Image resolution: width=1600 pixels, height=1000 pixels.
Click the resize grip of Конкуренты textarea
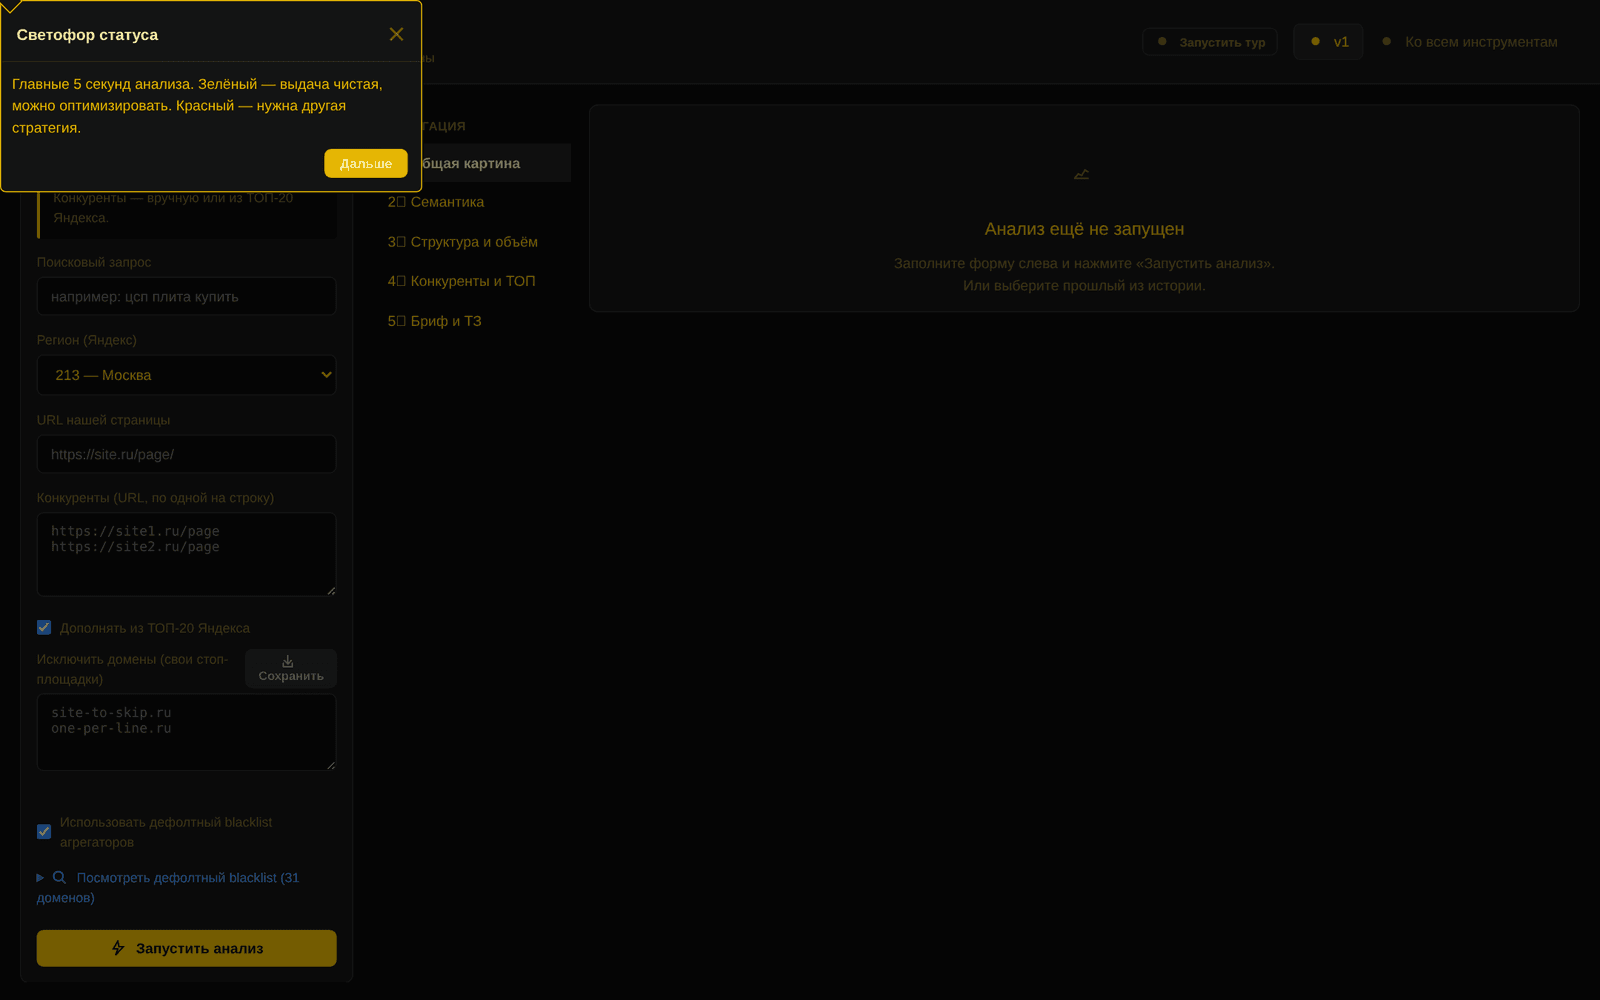[331, 591]
